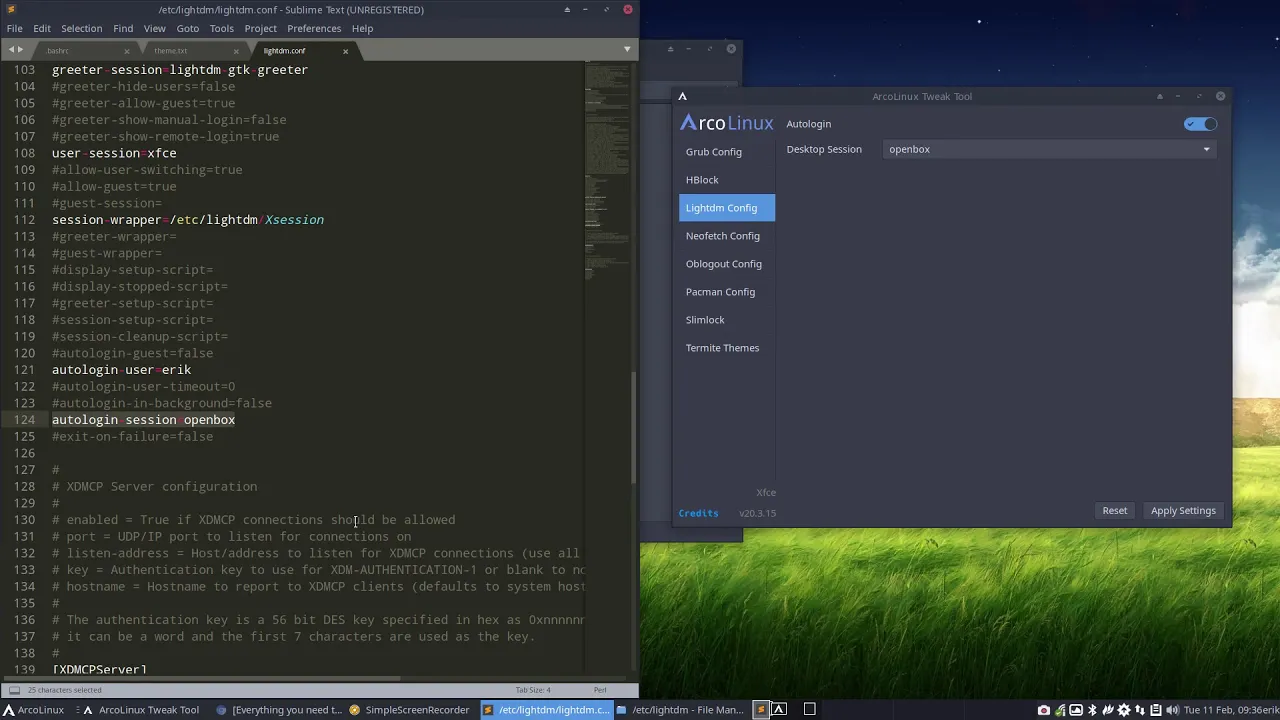1280x720 pixels.
Task: Select HBlock in the sidebar
Action: tap(726, 180)
